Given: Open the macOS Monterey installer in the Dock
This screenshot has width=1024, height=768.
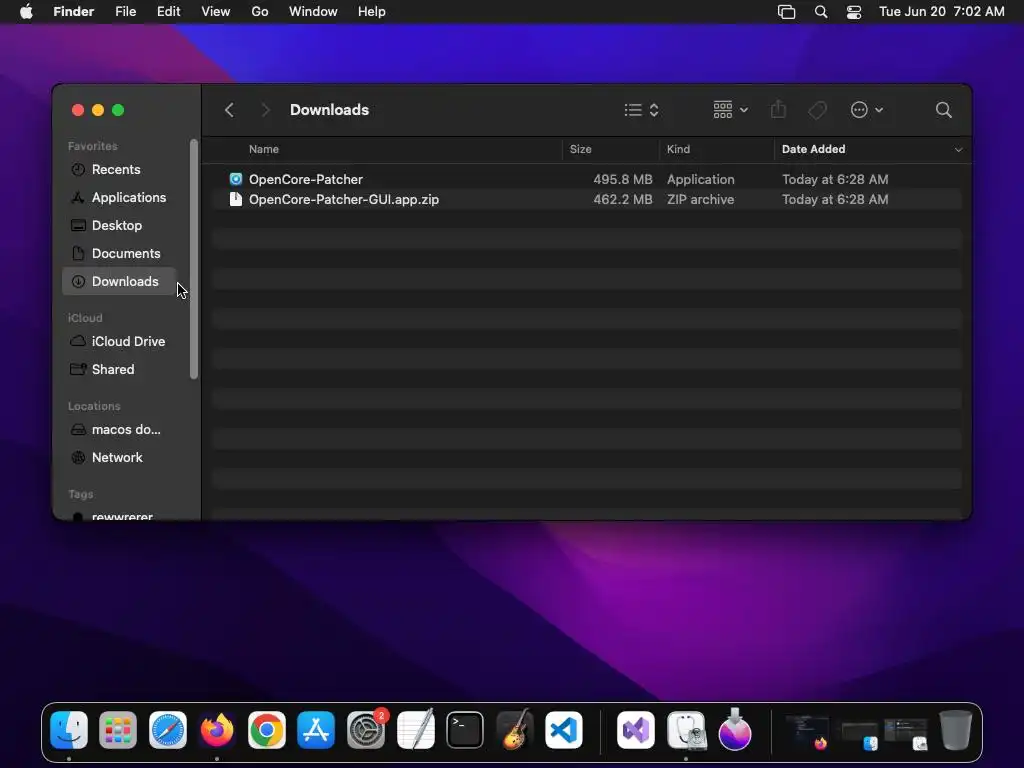Looking at the screenshot, I should (735, 729).
